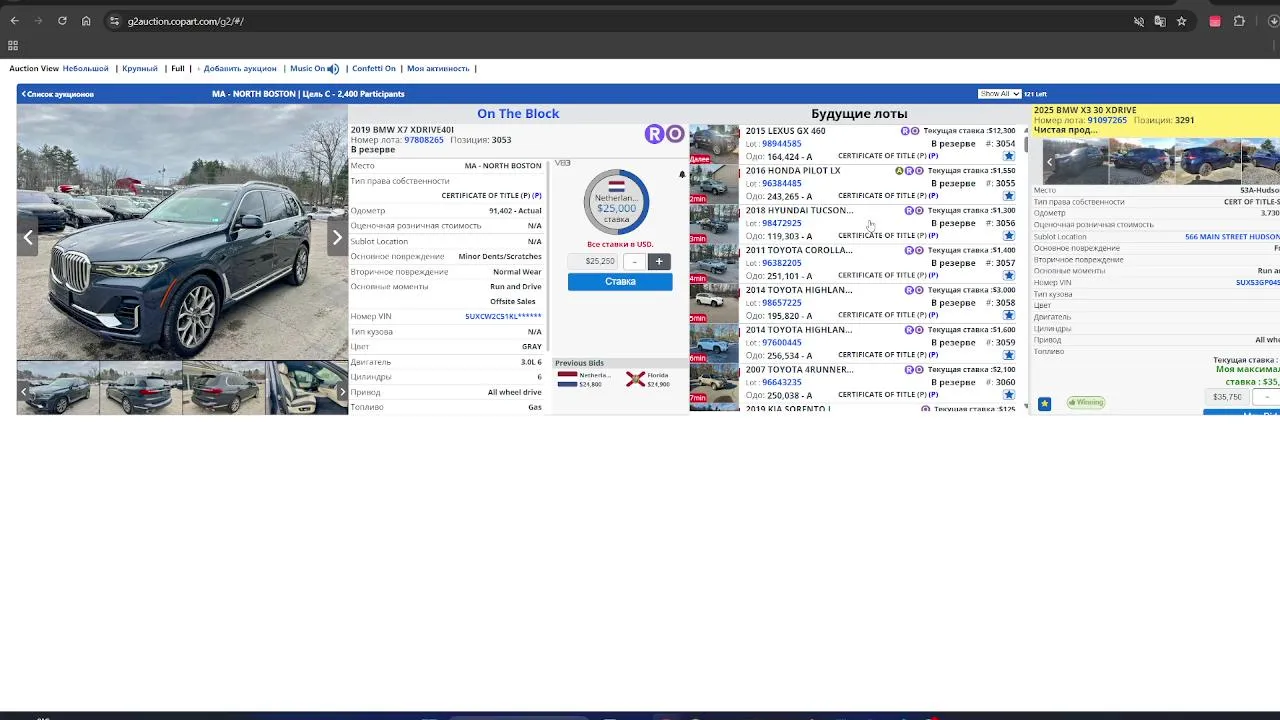1280x720 pixels.
Task: Open Моя активность
Action: [438, 69]
